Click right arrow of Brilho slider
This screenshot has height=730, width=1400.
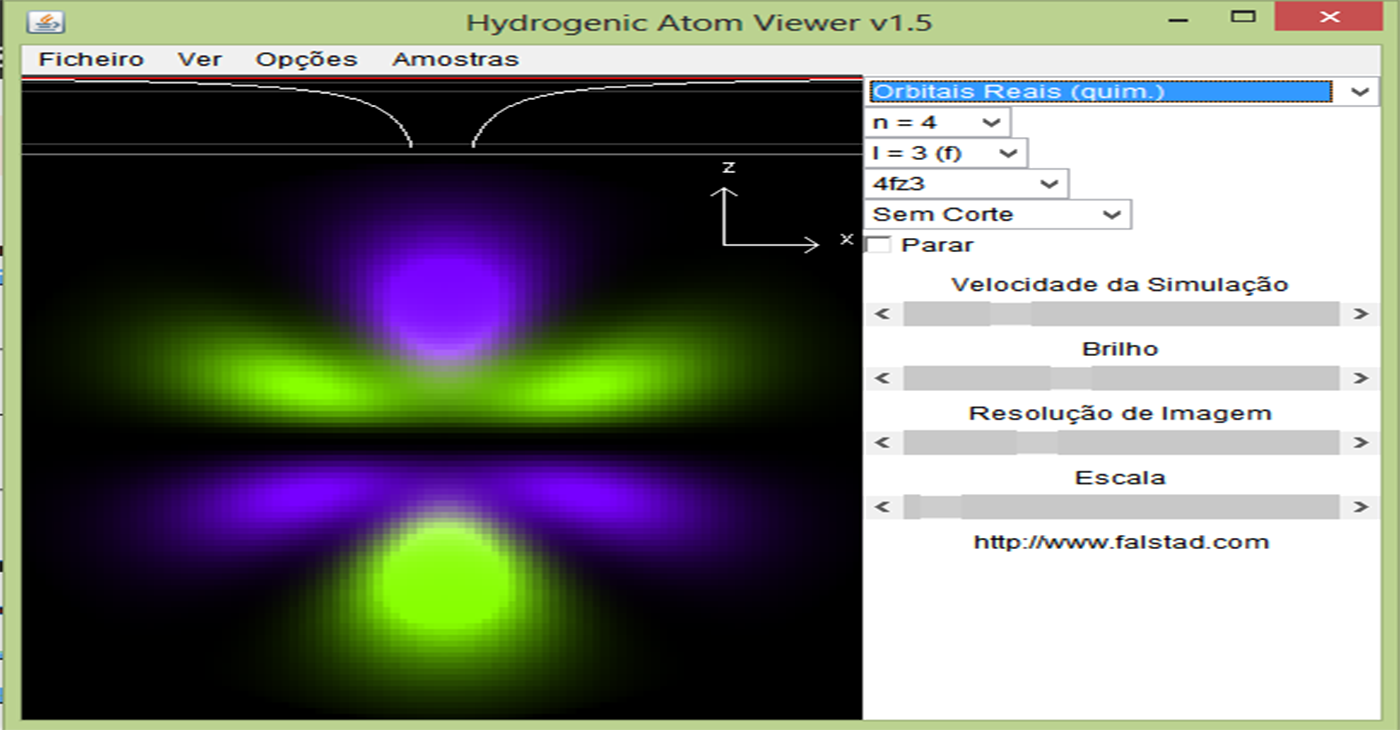1361,378
